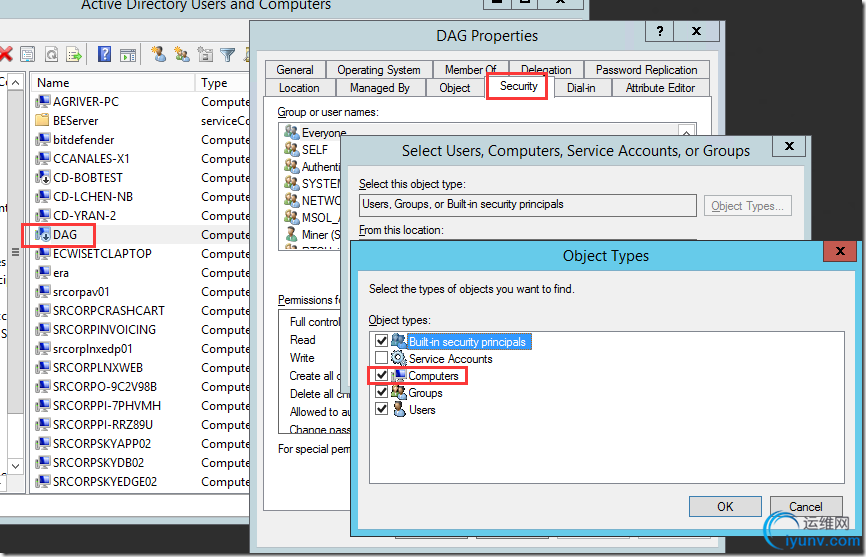
Task: Select the SRCORPSKYAPP02 row
Action: coord(141,444)
